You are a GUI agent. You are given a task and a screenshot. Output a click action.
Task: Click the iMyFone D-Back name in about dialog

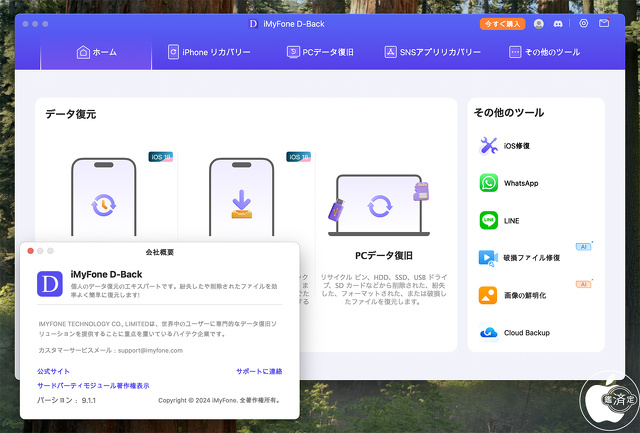click(x=106, y=274)
